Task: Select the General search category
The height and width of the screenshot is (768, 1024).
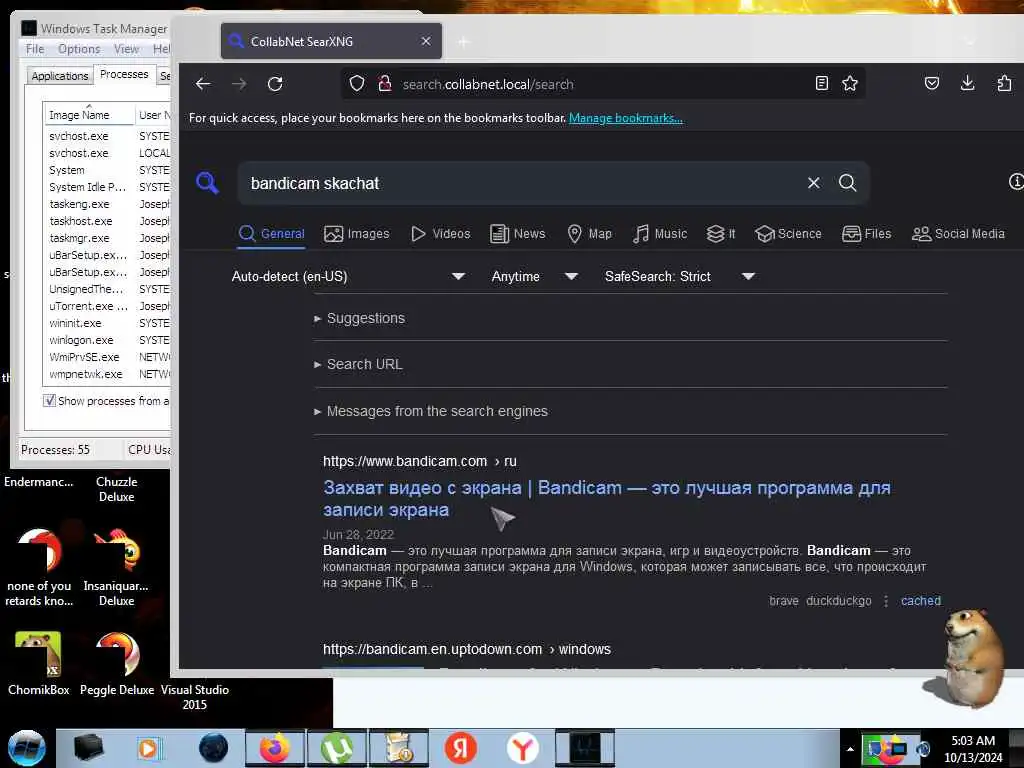Action: (x=272, y=234)
